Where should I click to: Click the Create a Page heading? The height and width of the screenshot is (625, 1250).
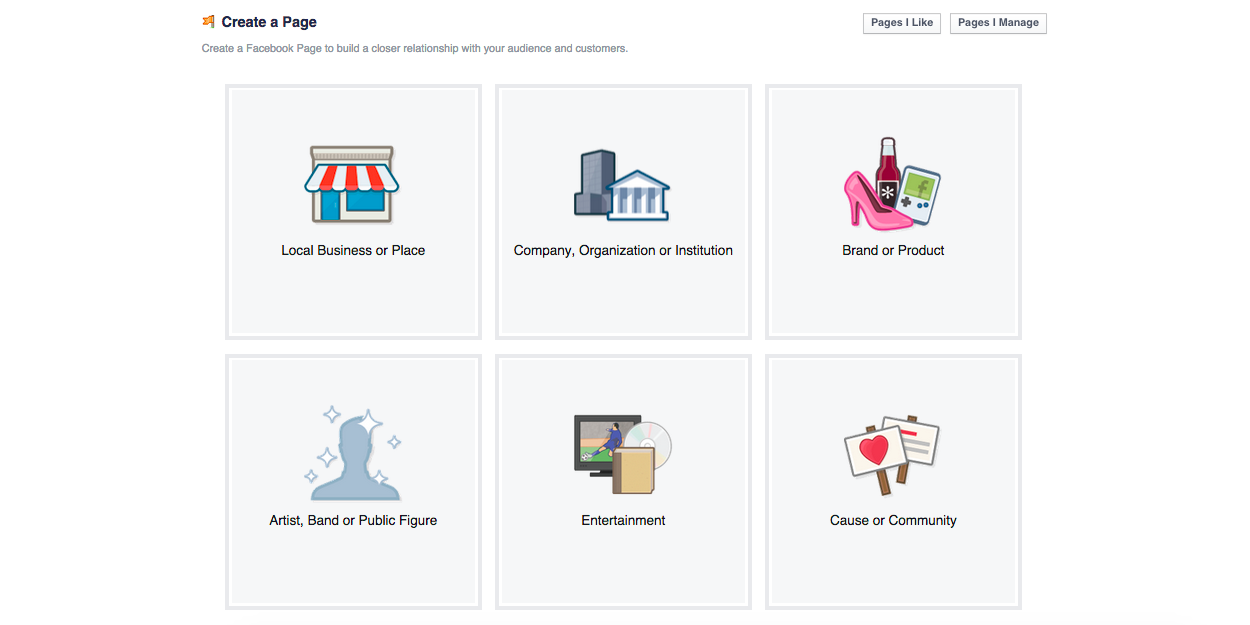click(269, 22)
